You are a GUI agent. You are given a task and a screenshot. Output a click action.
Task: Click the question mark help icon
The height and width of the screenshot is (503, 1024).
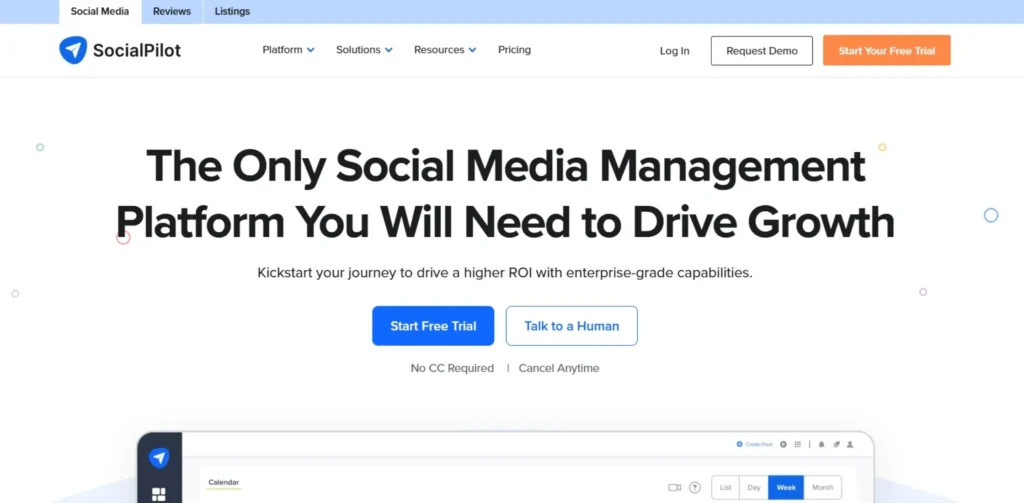click(695, 487)
